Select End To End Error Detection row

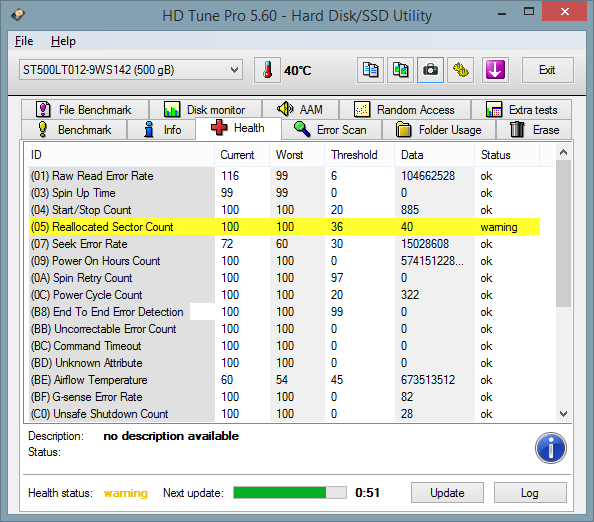[284, 312]
